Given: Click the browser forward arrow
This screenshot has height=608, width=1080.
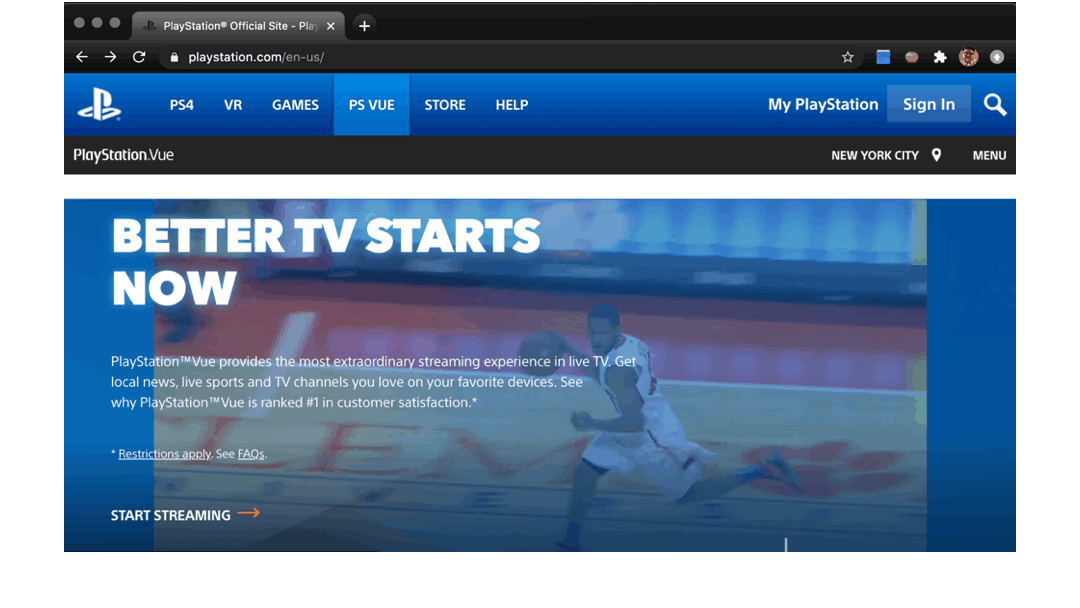Looking at the screenshot, I should tap(110, 57).
